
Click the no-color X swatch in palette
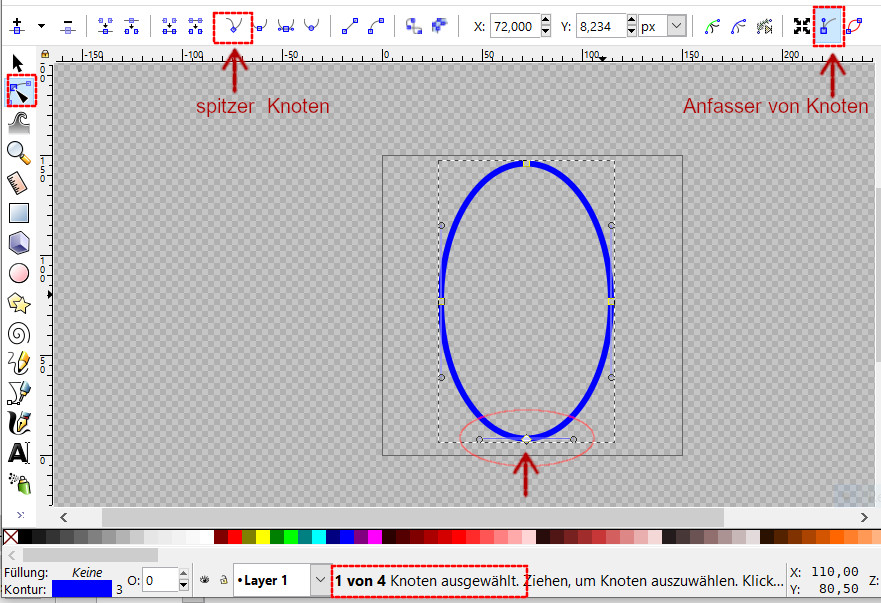point(10,537)
